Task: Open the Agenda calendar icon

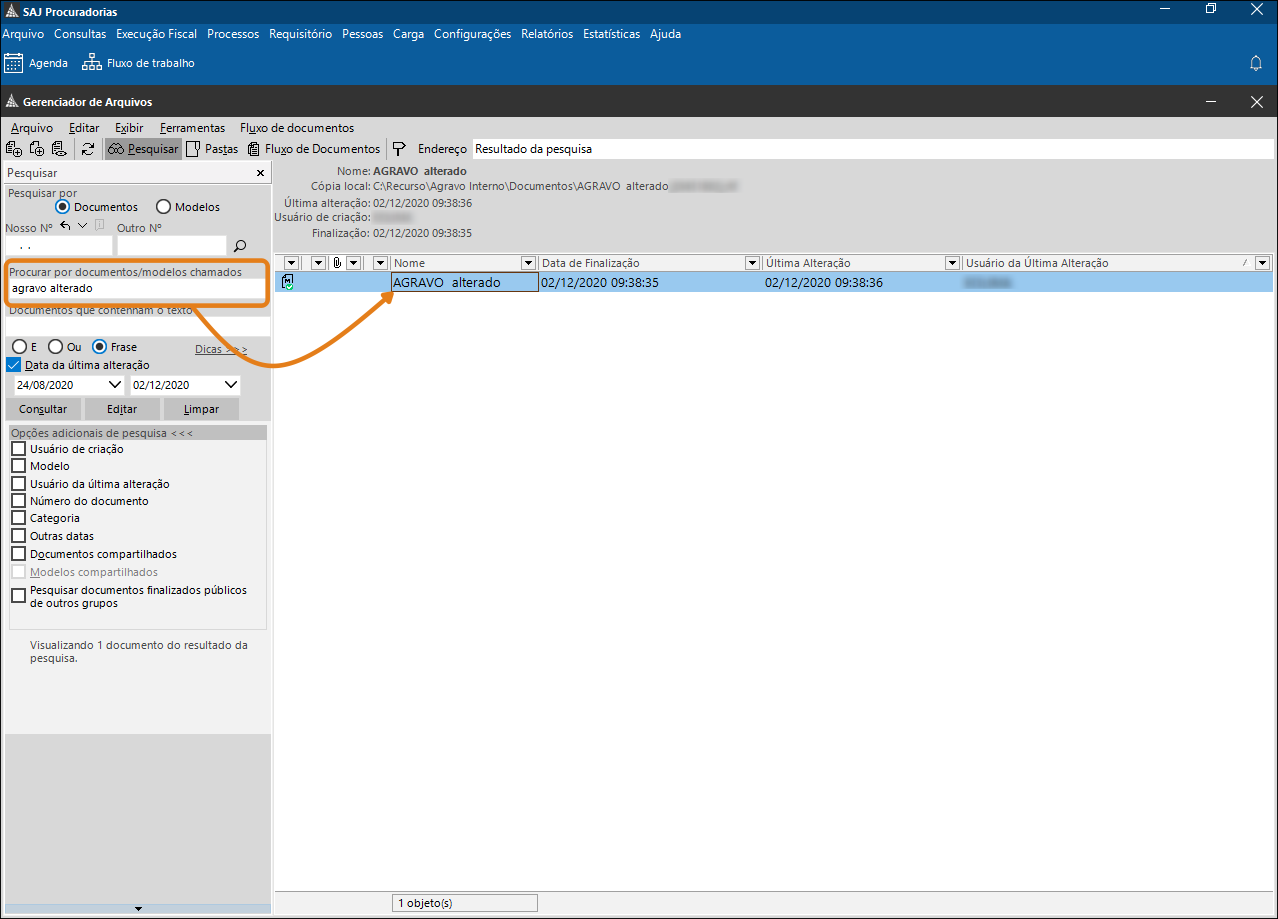Action: coord(14,63)
